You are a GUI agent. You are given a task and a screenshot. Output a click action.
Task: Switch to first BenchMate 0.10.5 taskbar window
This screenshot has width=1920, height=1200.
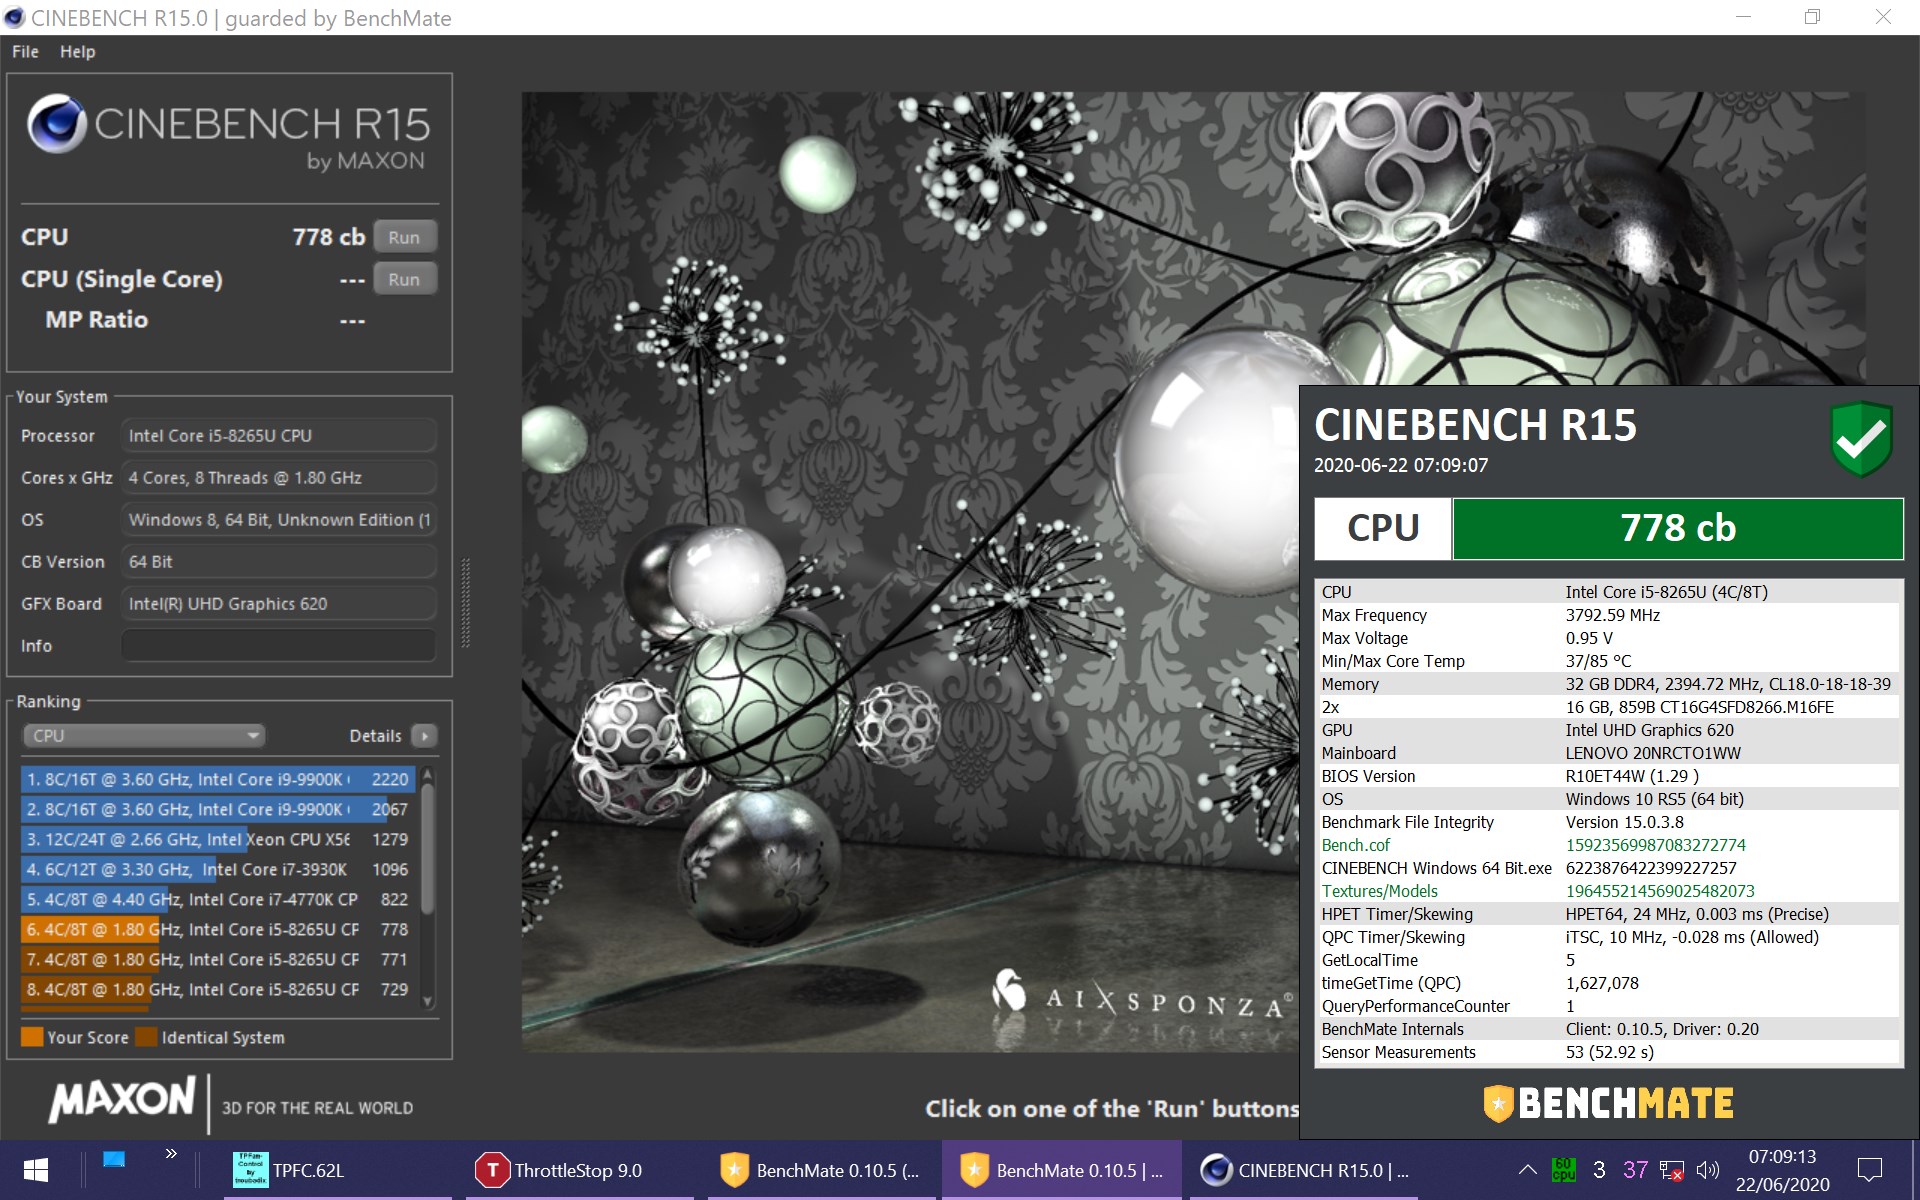point(822,1170)
